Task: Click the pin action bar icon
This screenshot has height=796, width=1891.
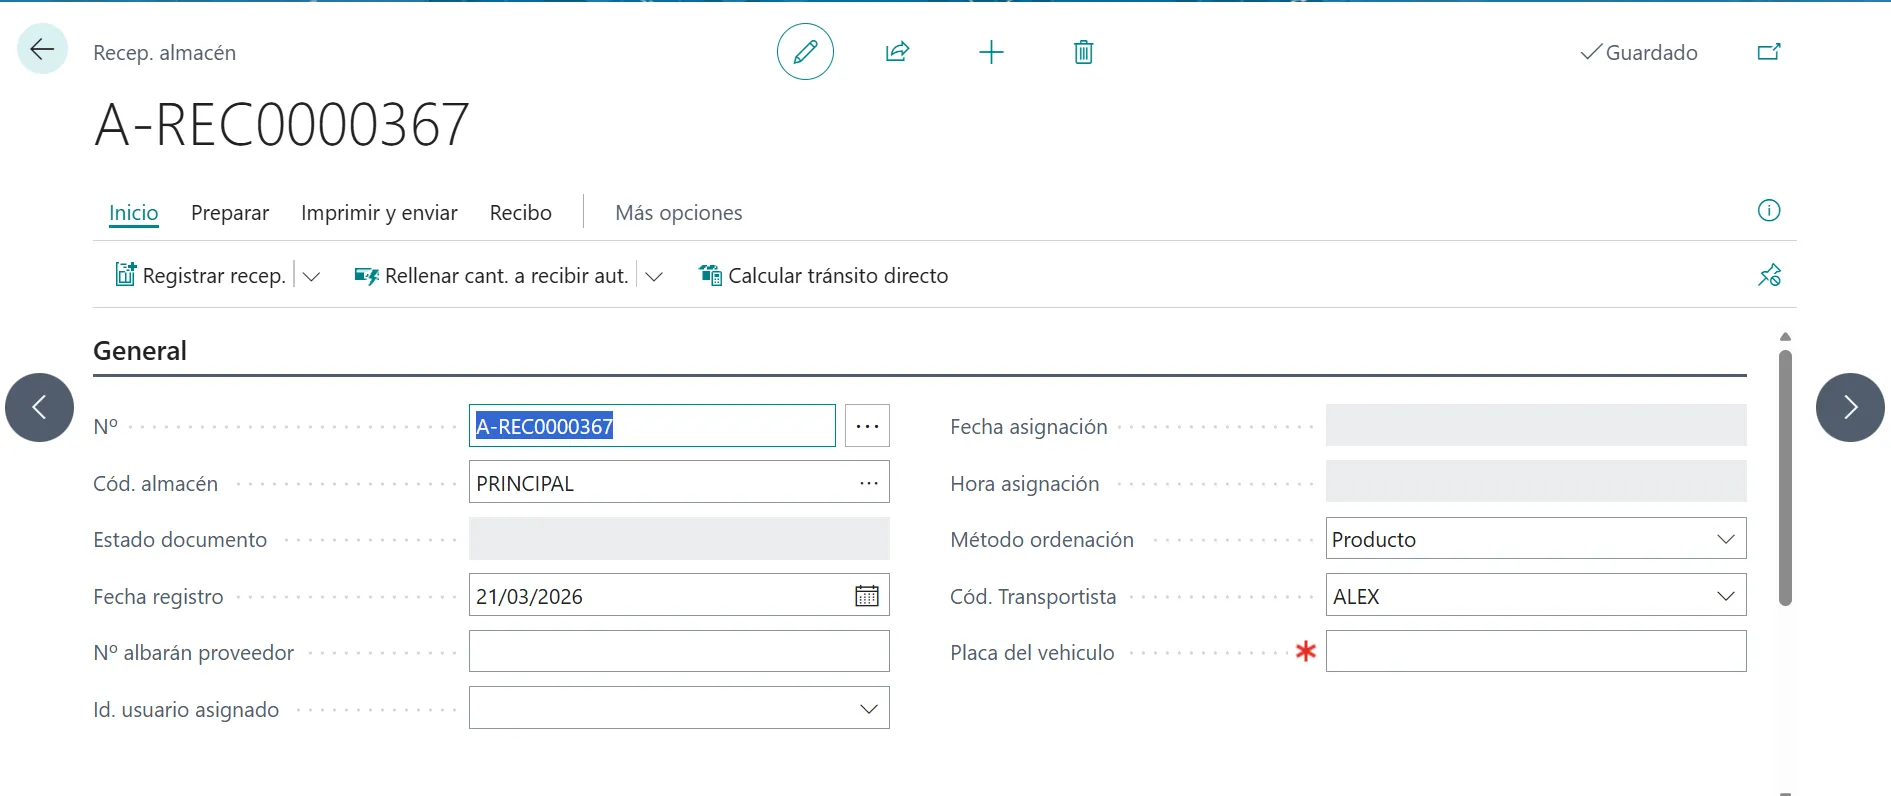Action: [x=1769, y=275]
